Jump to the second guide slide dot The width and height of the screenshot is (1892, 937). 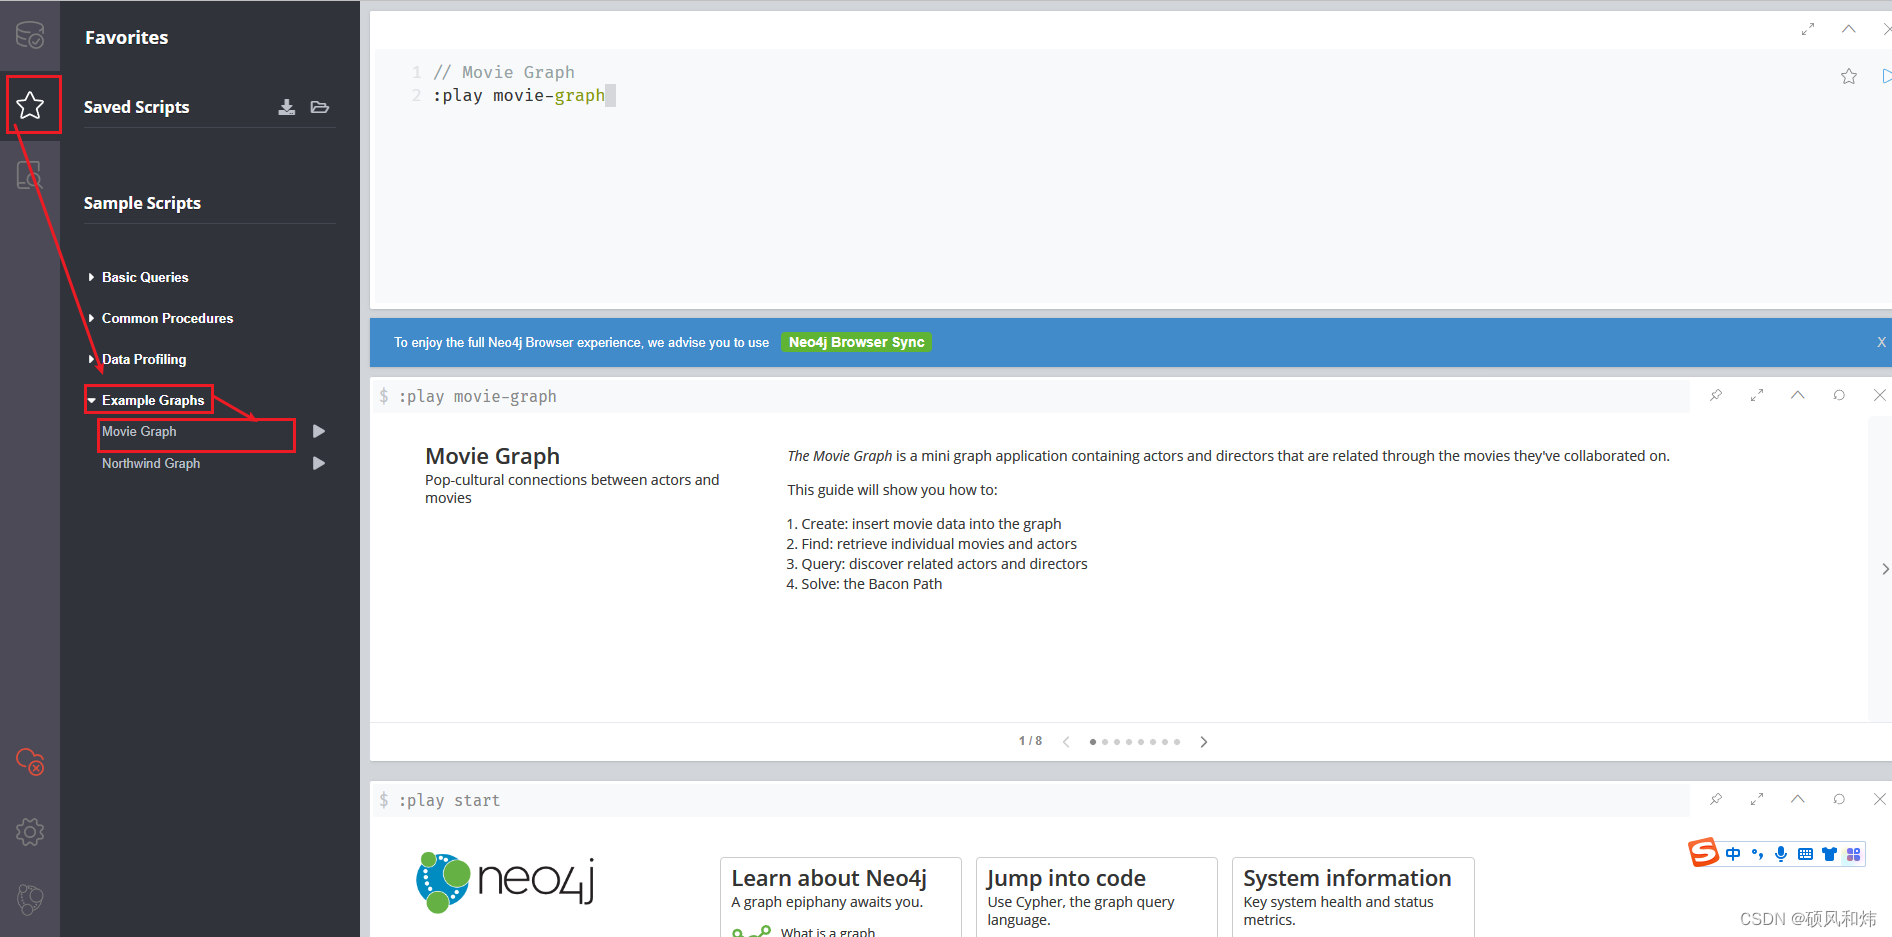tap(1105, 742)
